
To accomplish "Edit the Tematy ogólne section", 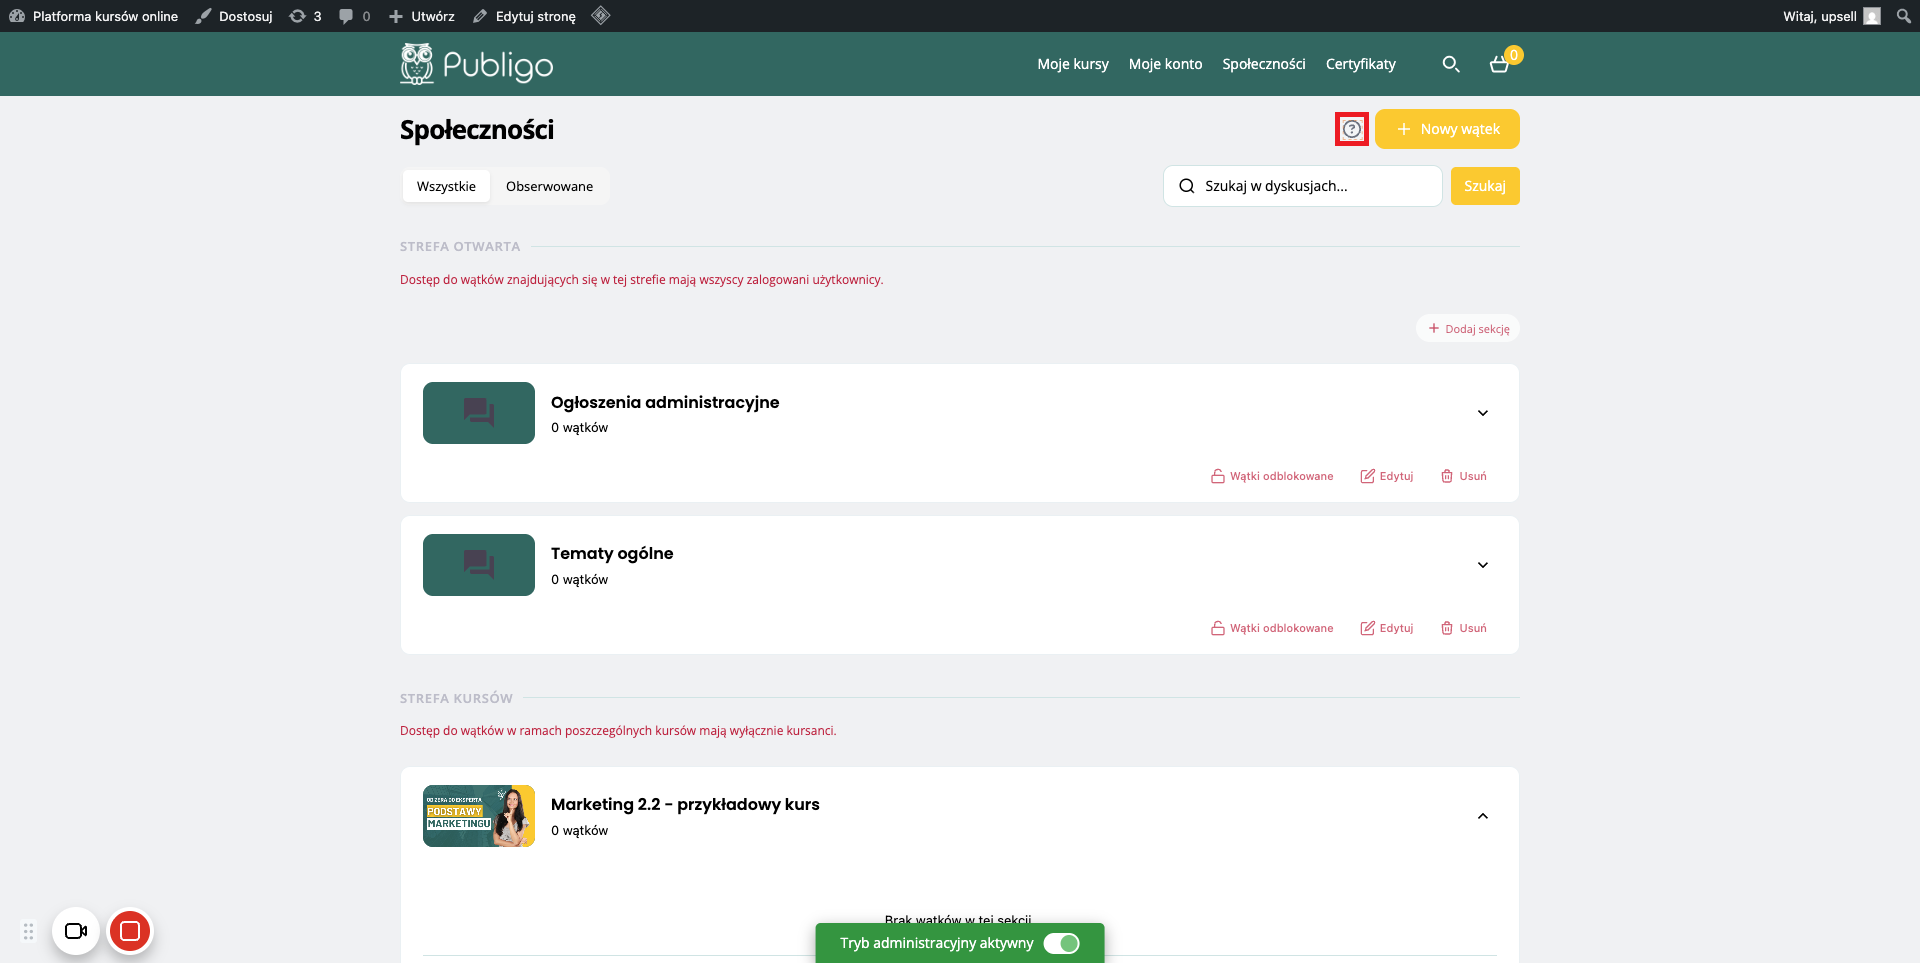I will pos(1387,628).
